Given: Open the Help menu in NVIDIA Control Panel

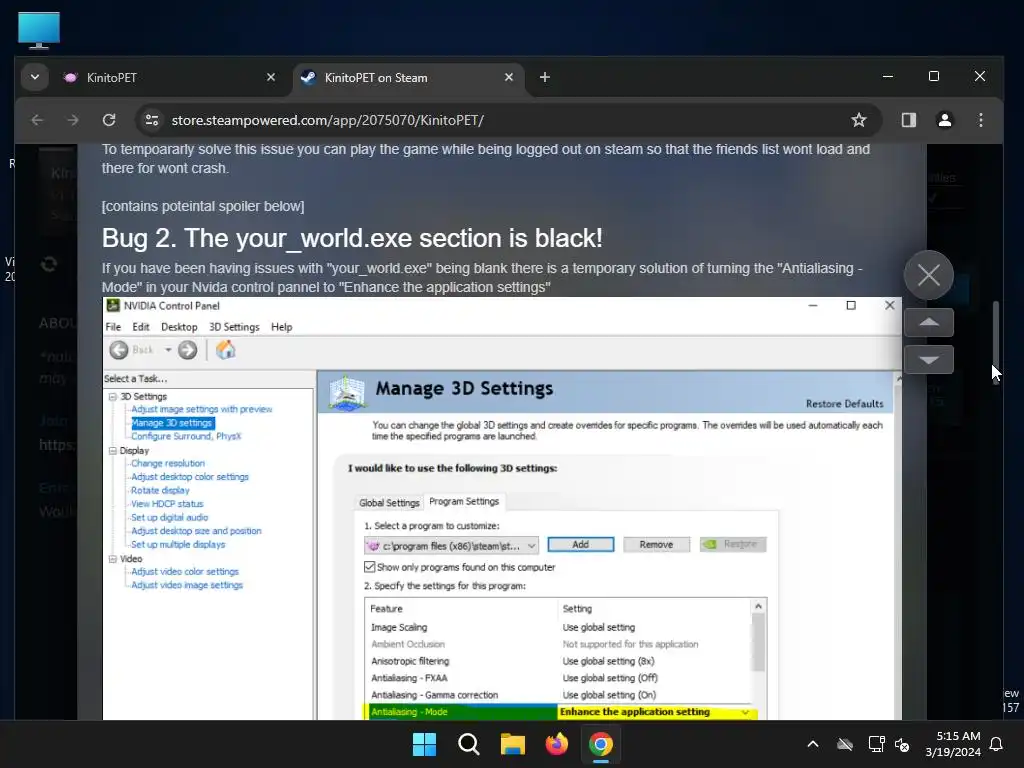Looking at the screenshot, I should click(x=281, y=327).
